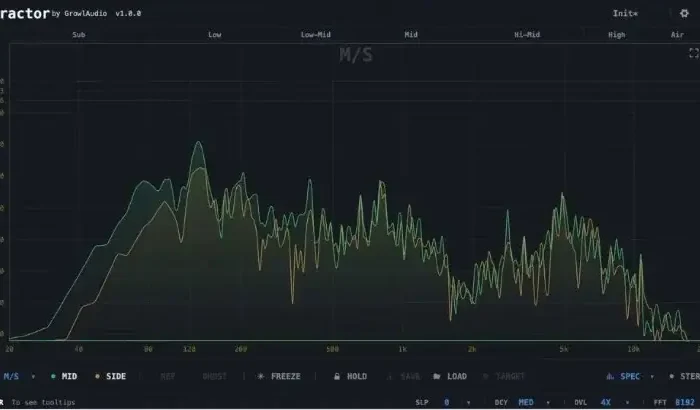Viewport: 700px width, 410px height.
Task: Click the 10k frequency axis label
Action: coord(633,349)
